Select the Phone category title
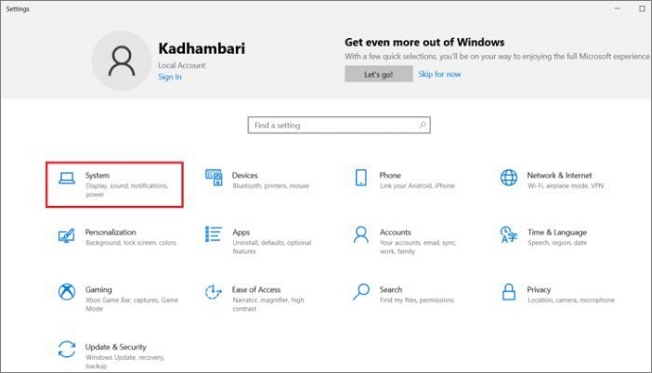 click(x=390, y=175)
